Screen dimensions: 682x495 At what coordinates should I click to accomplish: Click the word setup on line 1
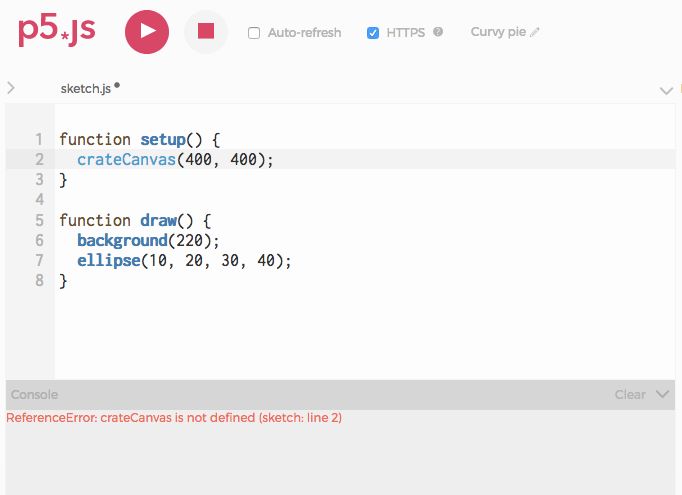163,140
